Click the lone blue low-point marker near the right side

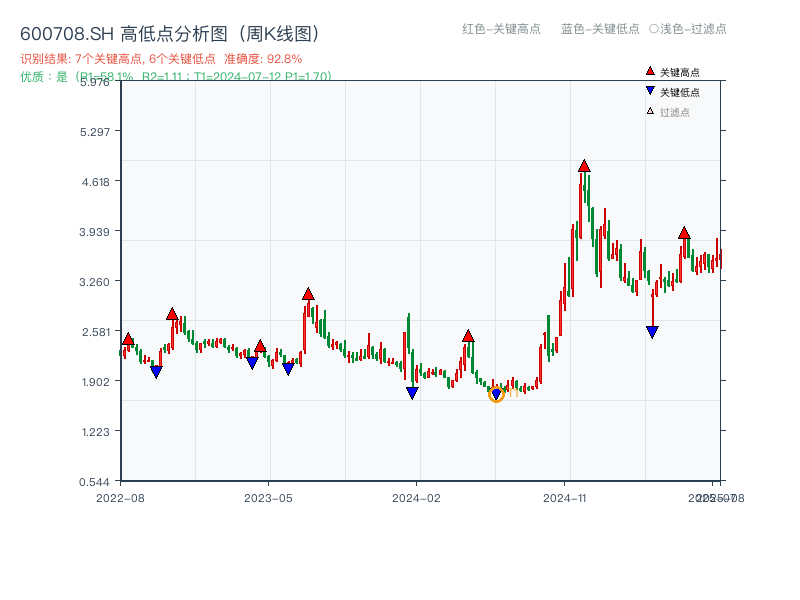tap(652, 330)
